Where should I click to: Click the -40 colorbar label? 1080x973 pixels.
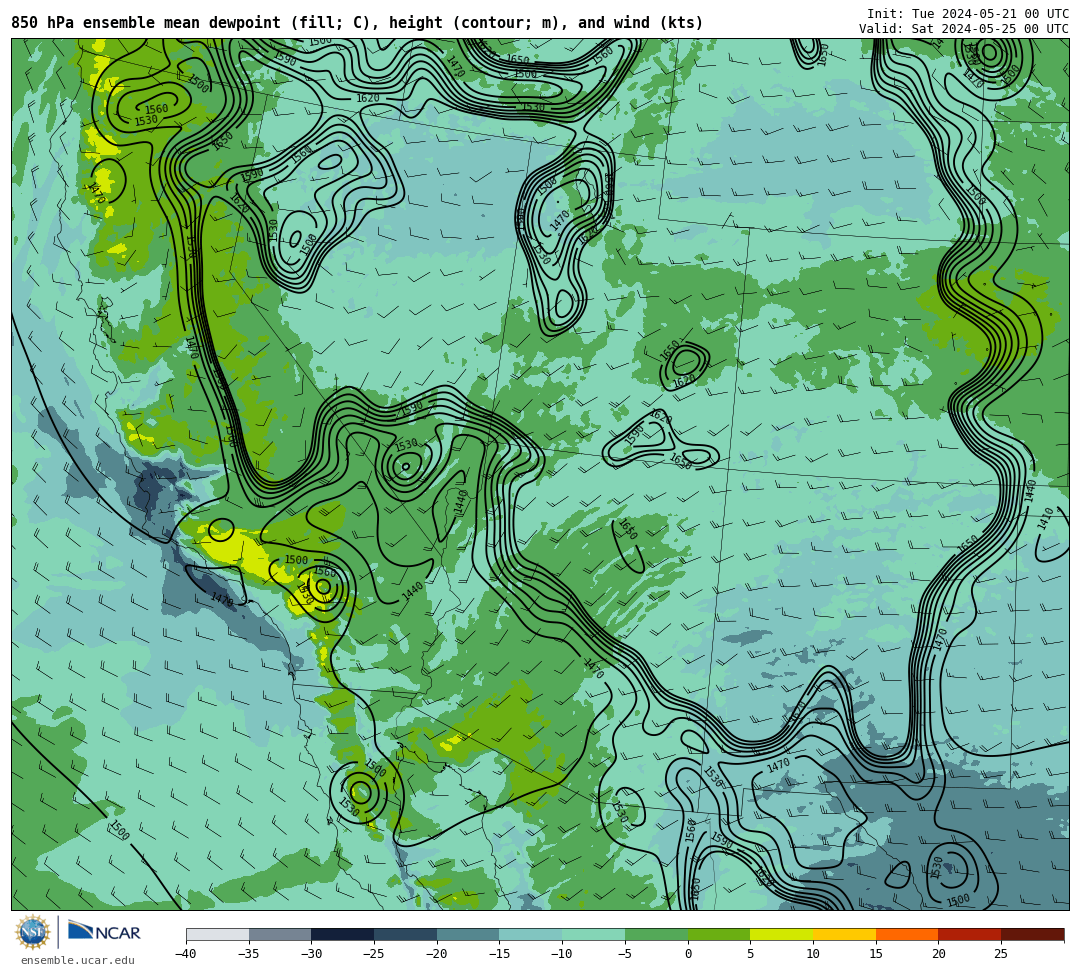(x=185, y=954)
